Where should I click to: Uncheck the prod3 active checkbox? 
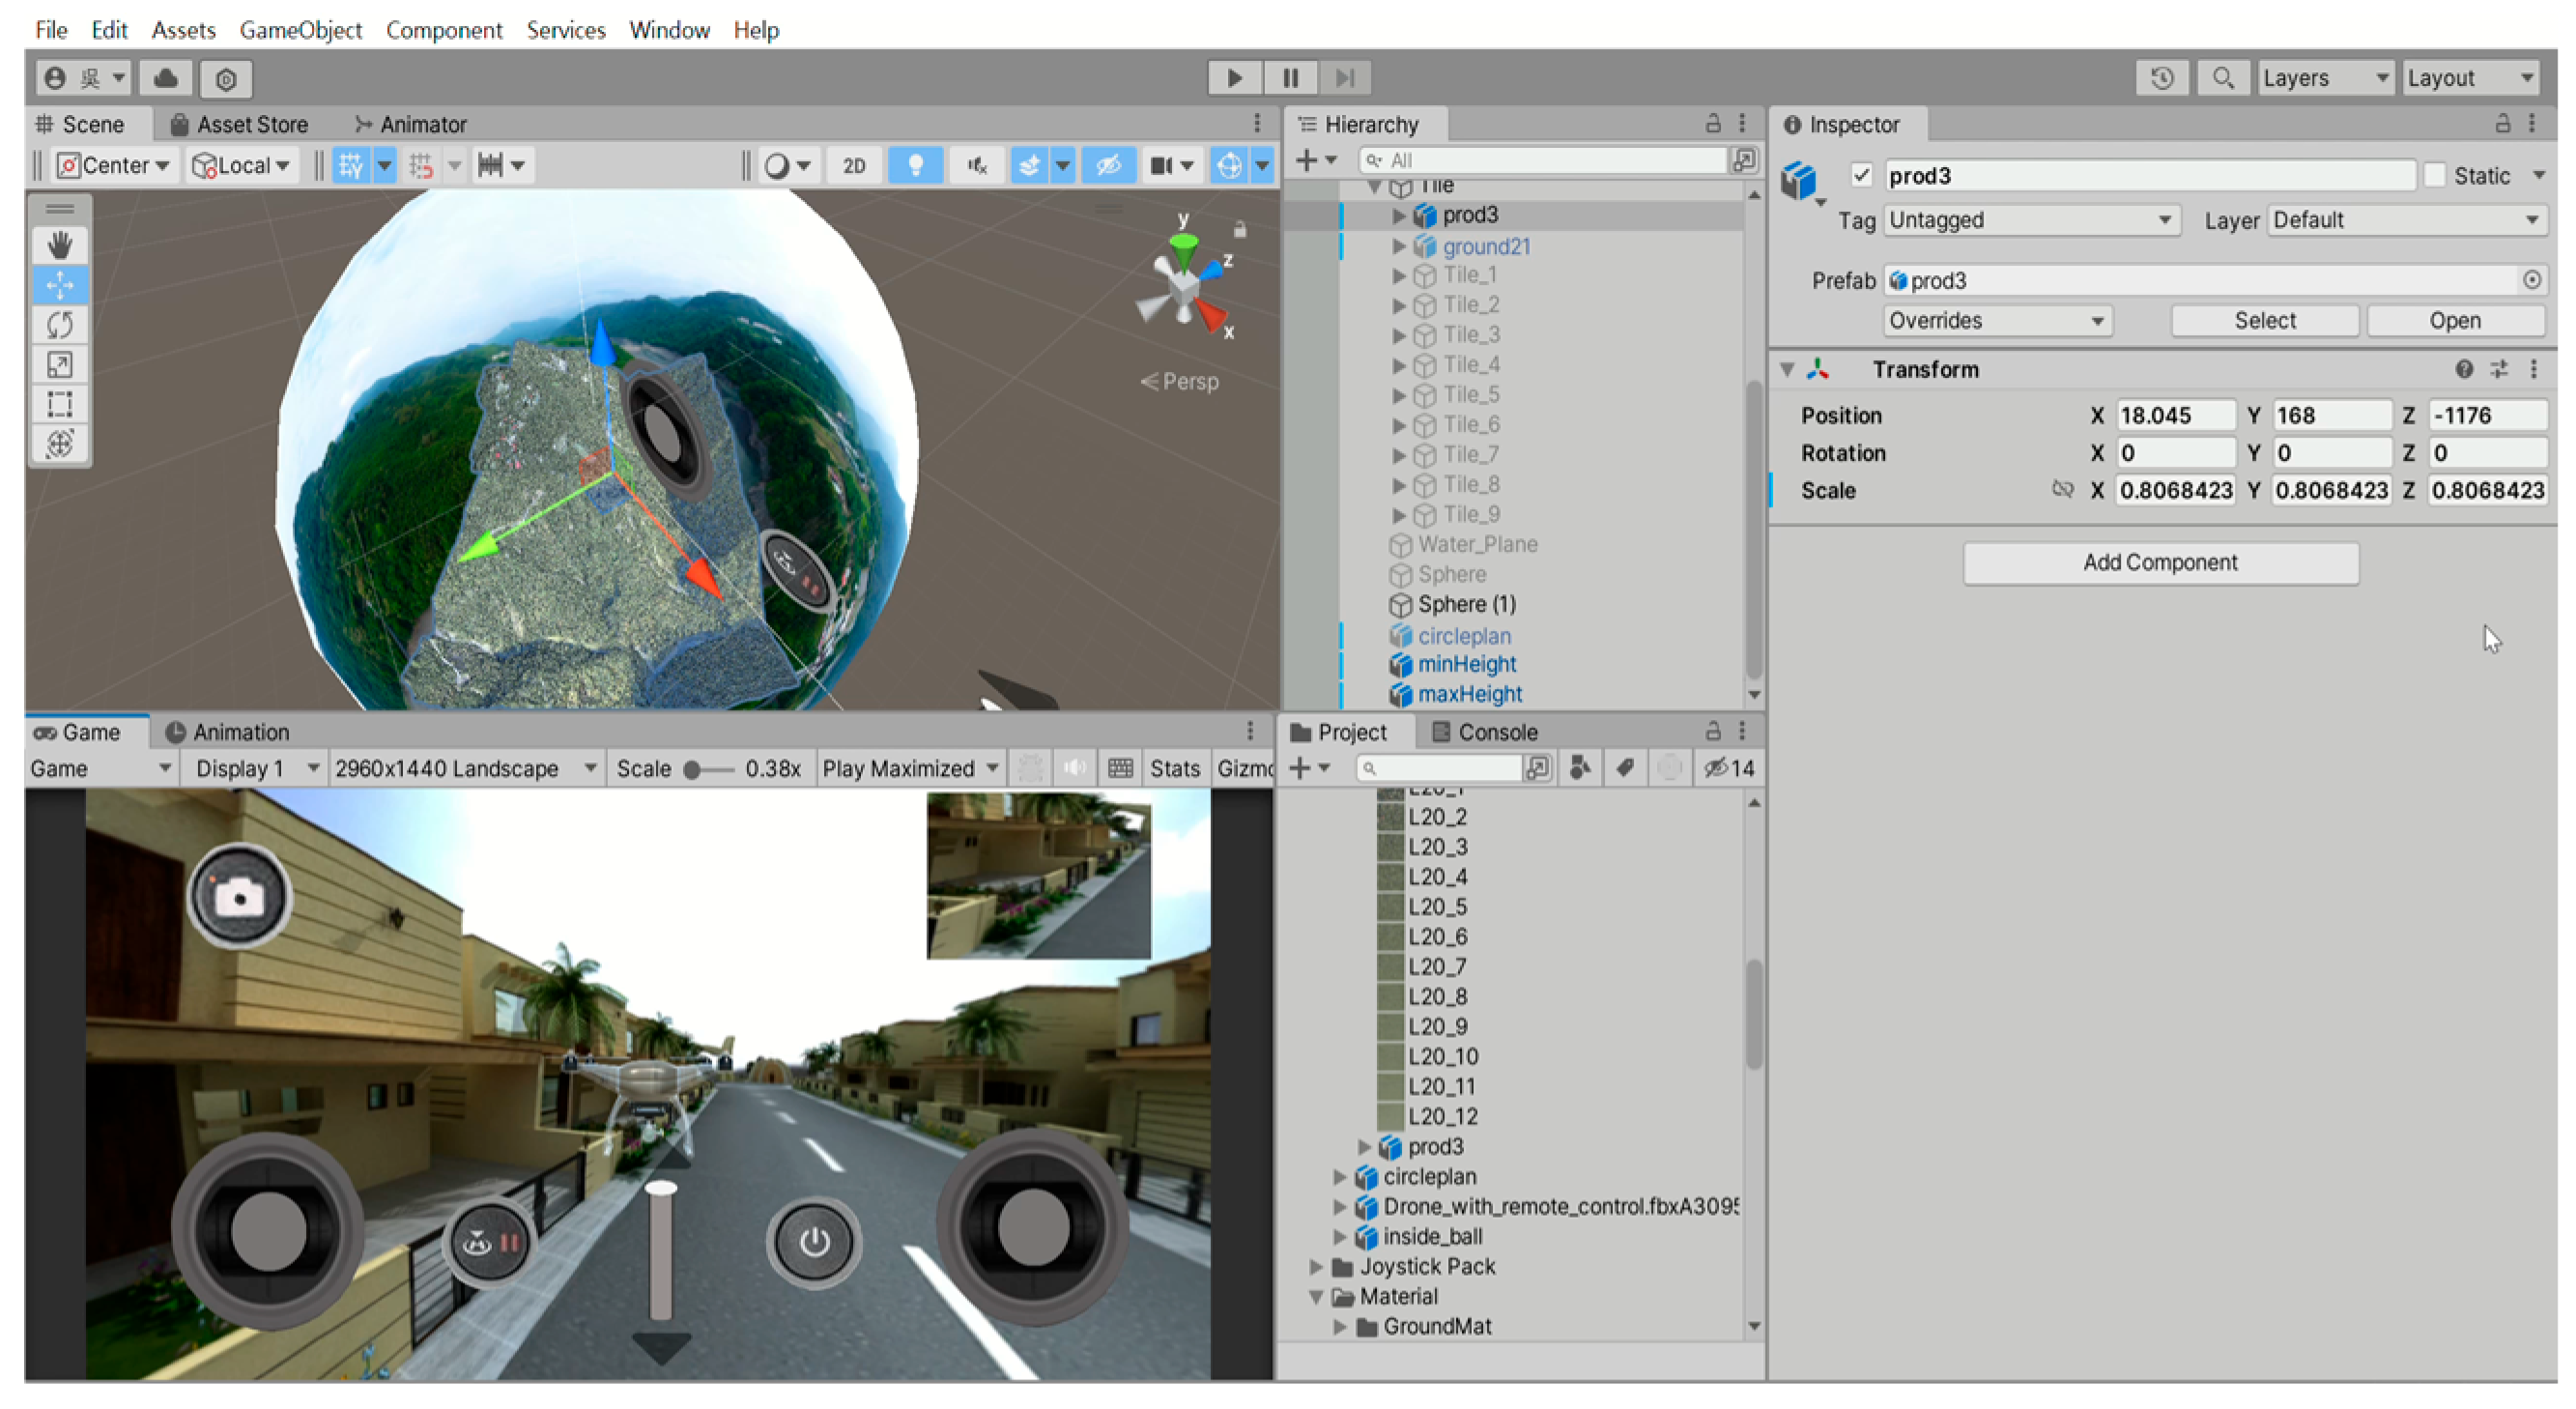[x=1860, y=175]
